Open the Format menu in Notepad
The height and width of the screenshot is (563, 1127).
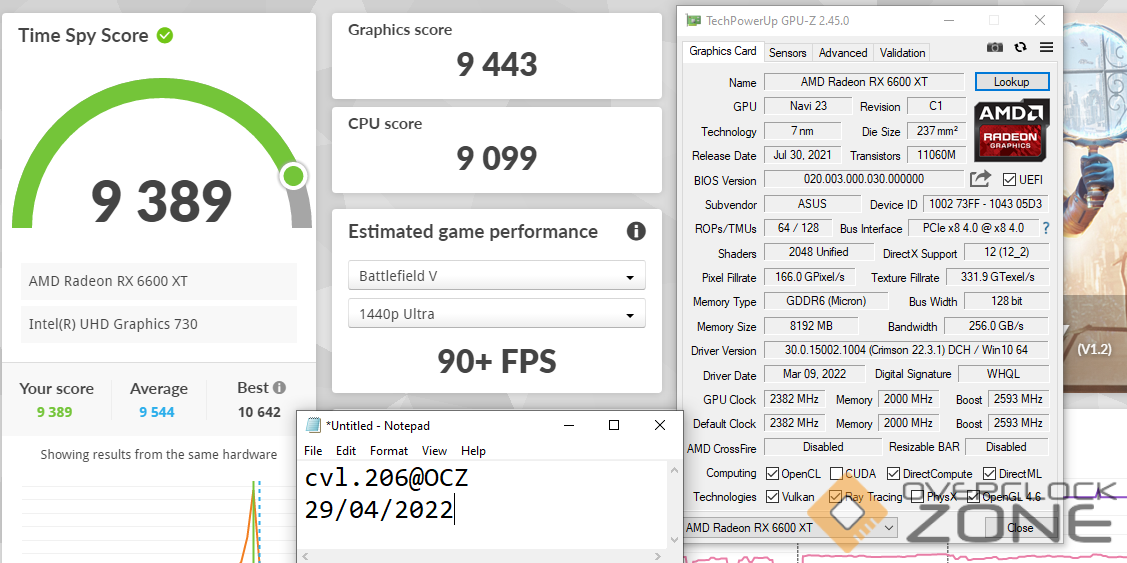coord(389,451)
